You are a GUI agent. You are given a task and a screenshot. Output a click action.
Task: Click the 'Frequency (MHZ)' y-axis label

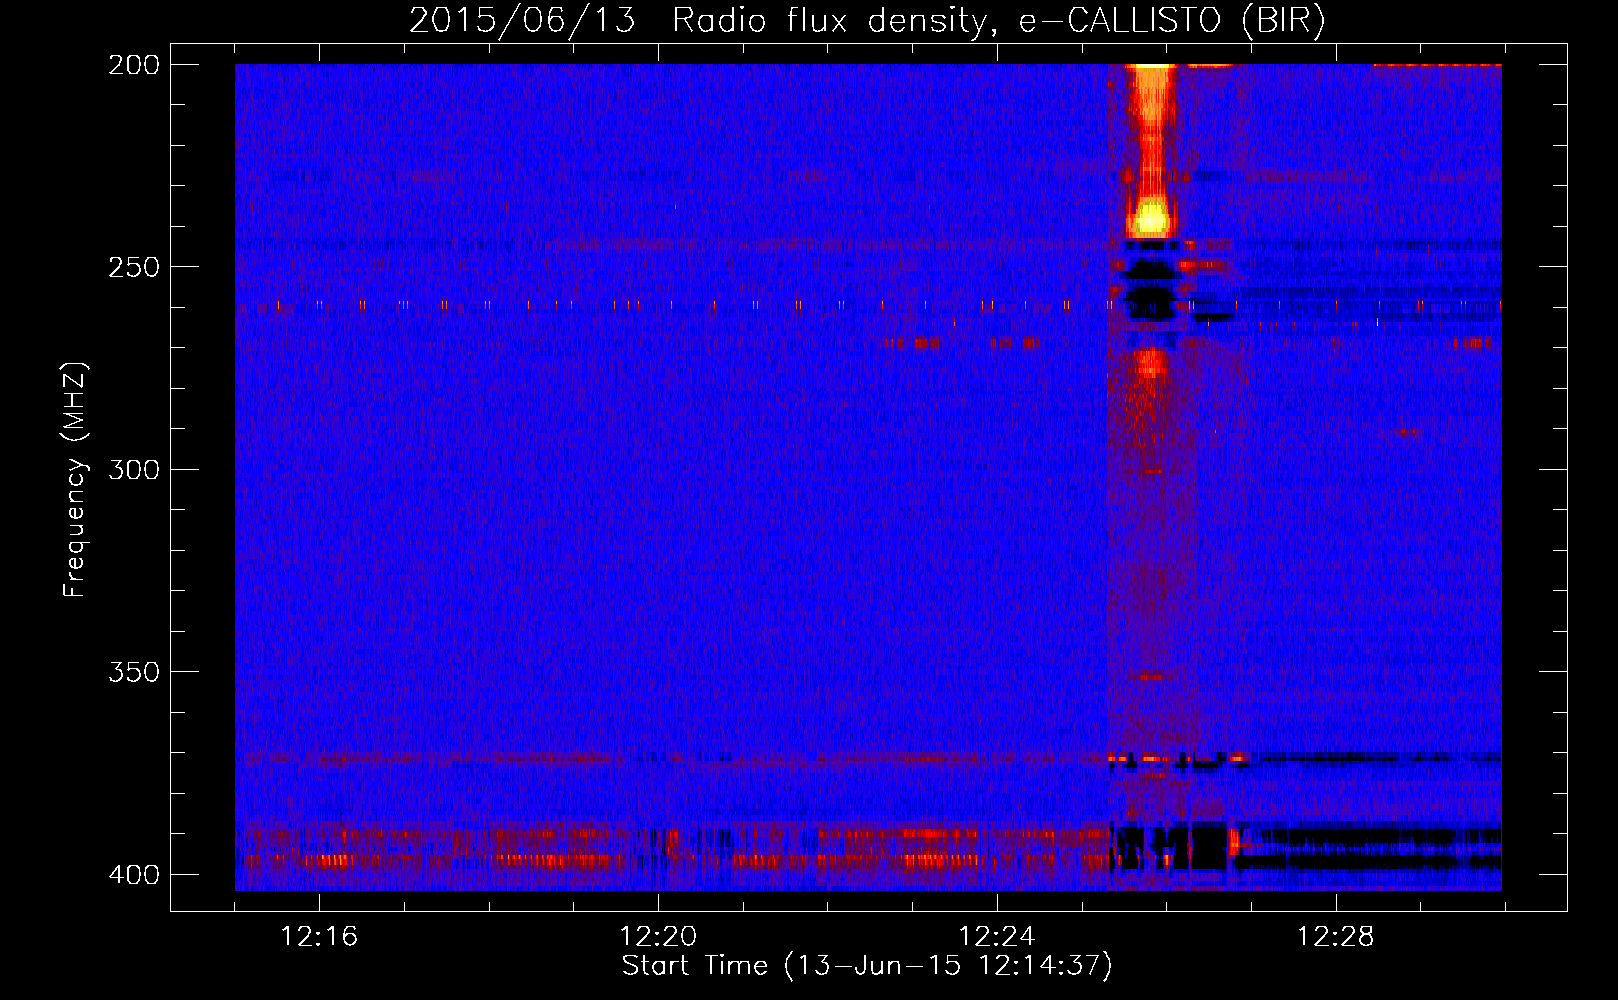click(75, 480)
